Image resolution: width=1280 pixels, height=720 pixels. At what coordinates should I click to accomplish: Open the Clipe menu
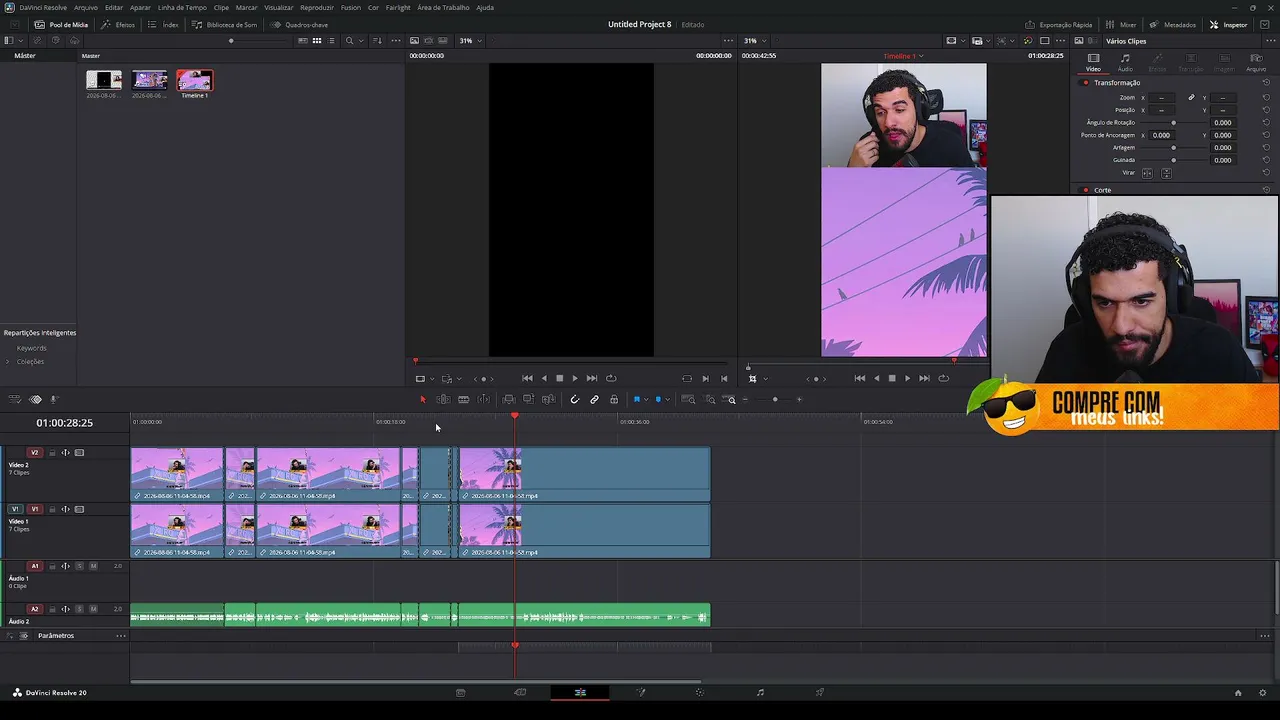point(221,7)
